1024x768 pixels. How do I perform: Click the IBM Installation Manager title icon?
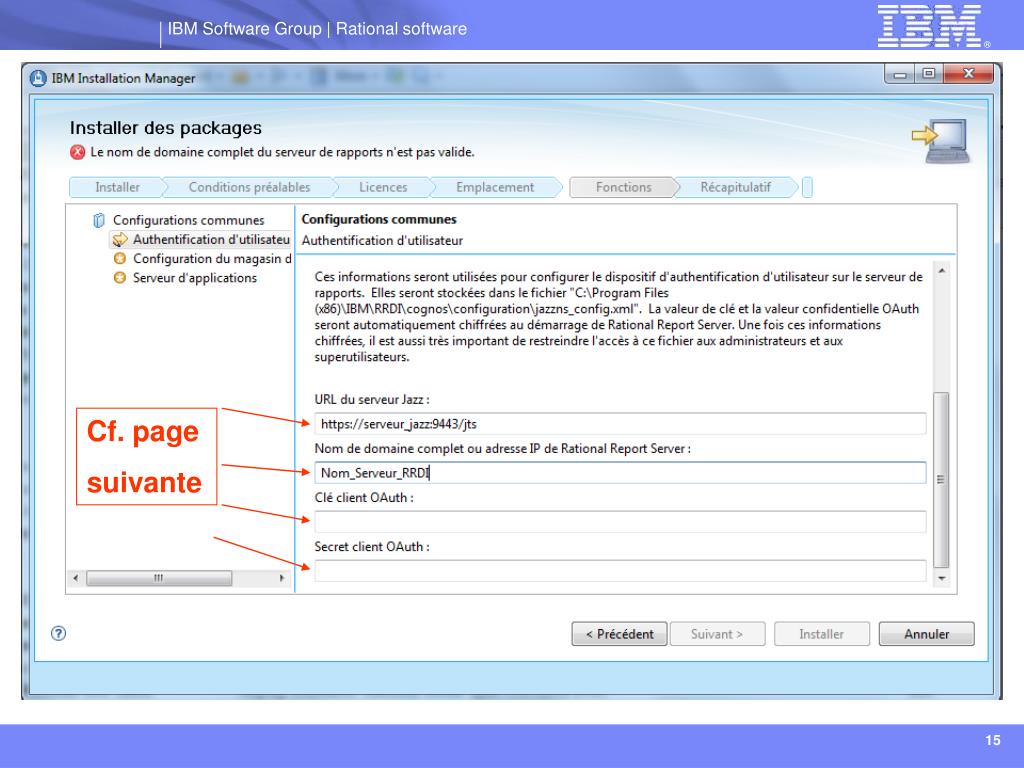click(x=38, y=78)
